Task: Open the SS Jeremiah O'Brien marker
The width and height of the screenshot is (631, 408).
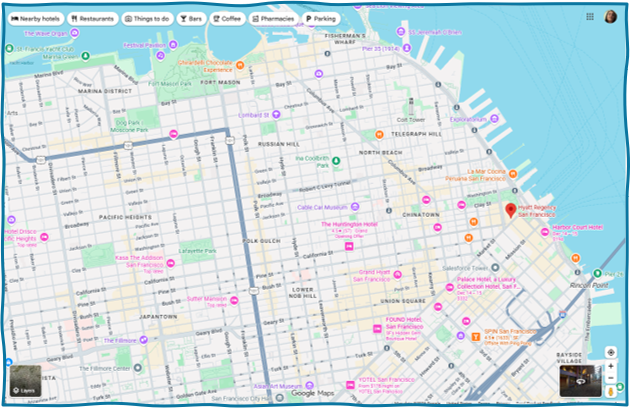Action: 400,31
